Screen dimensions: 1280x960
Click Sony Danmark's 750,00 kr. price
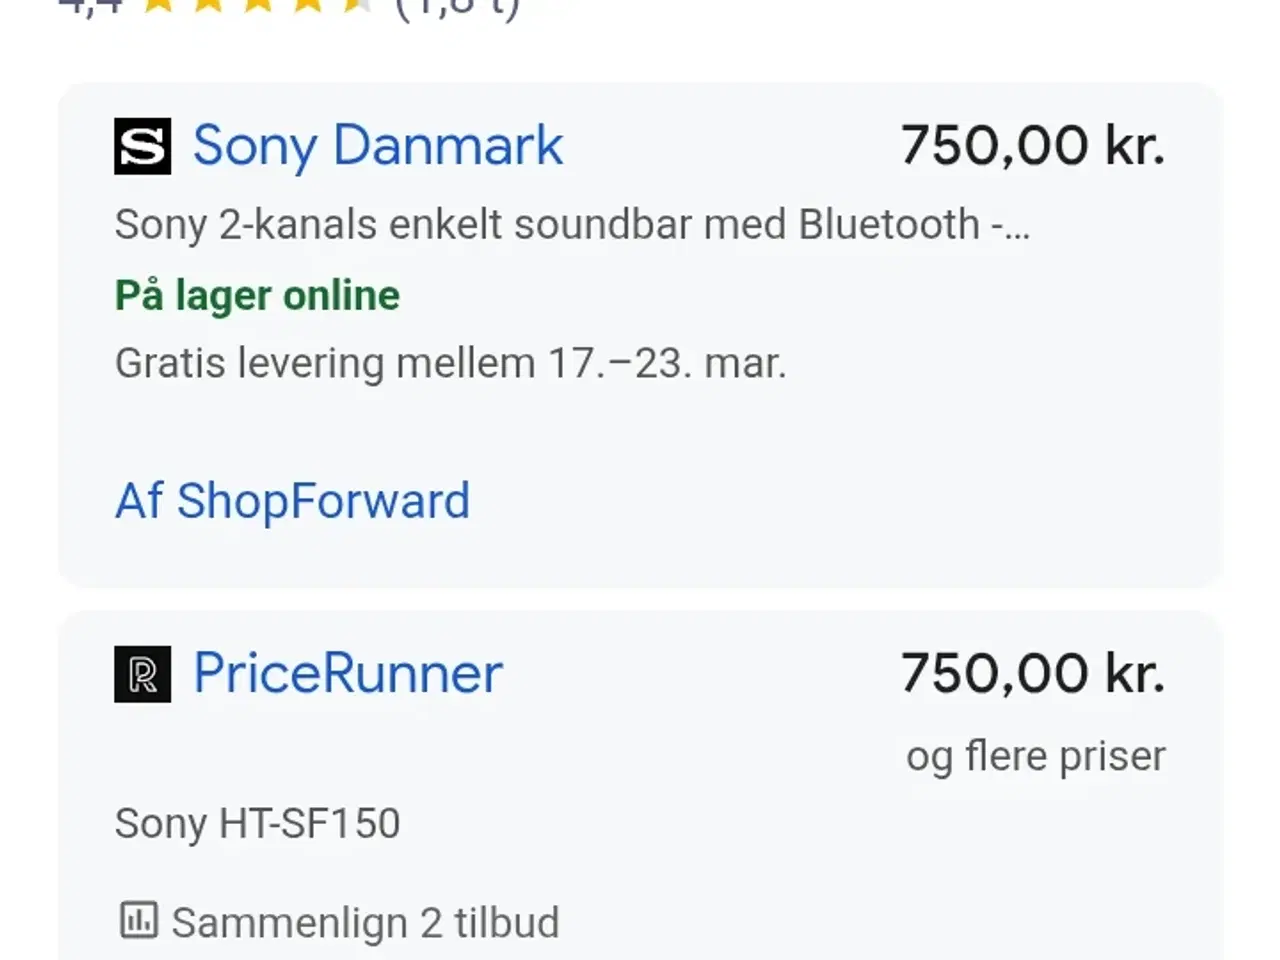pyautogui.click(x=1032, y=146)
